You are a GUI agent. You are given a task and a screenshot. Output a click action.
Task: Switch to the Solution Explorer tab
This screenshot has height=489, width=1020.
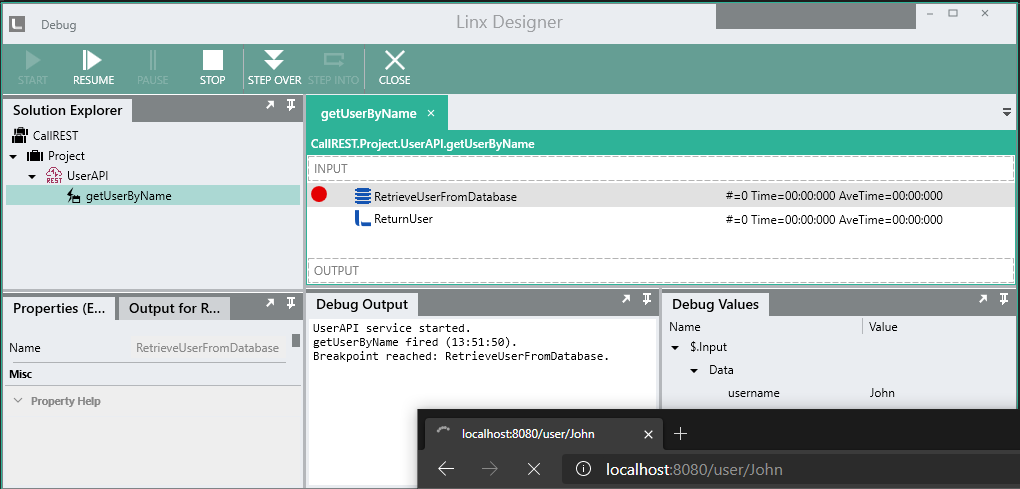coord(68,111)
